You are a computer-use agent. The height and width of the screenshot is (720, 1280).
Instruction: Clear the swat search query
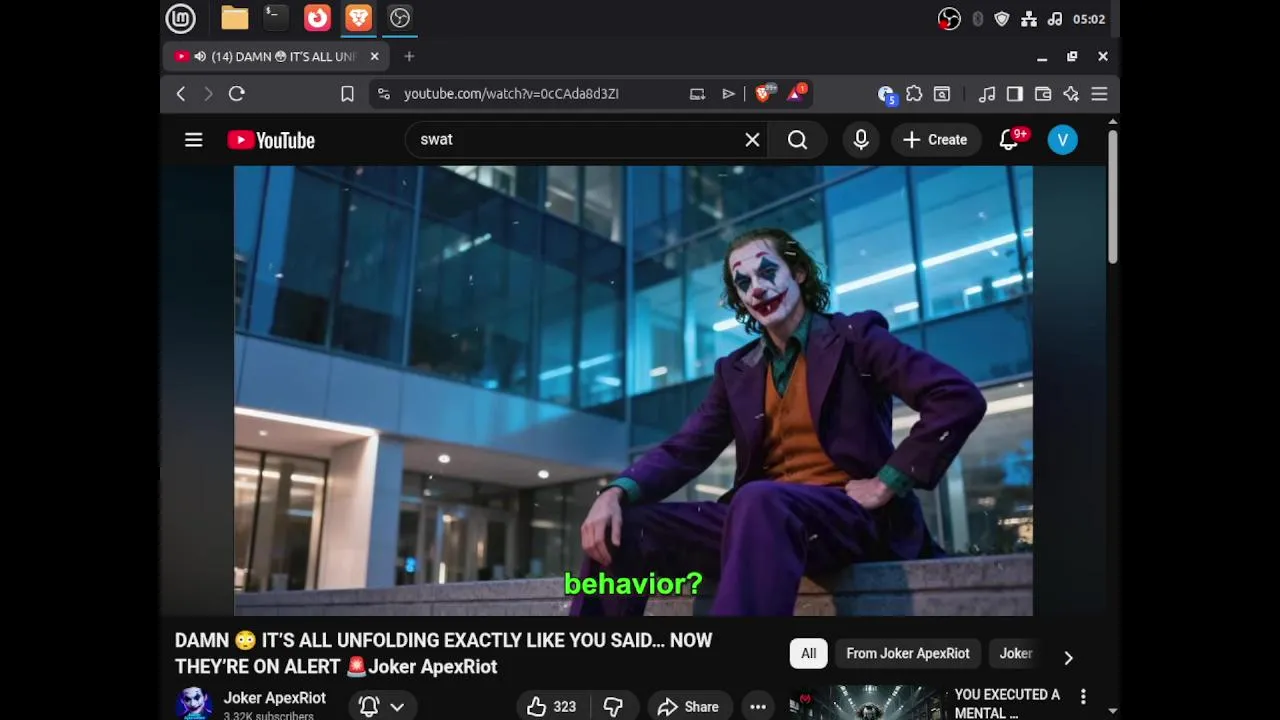click(x=752, y=140)
